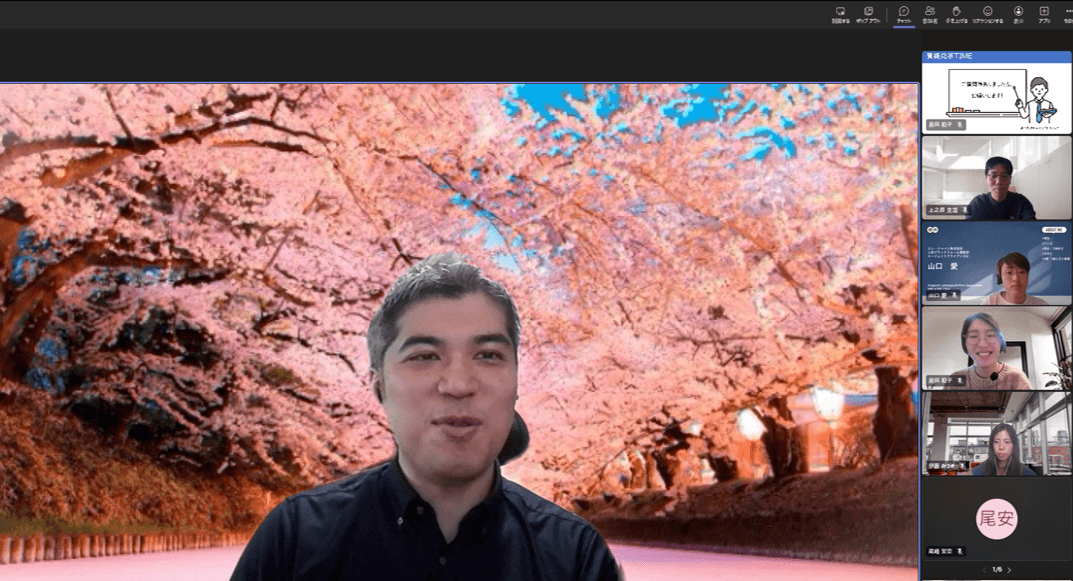Select the tile of man in black sweater

996,178
